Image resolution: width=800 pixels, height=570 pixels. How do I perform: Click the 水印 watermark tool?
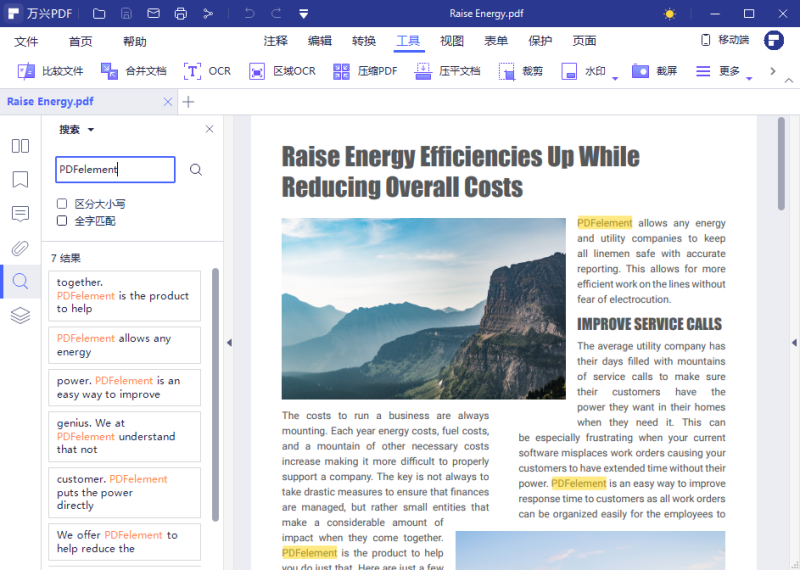pos(584,71)
